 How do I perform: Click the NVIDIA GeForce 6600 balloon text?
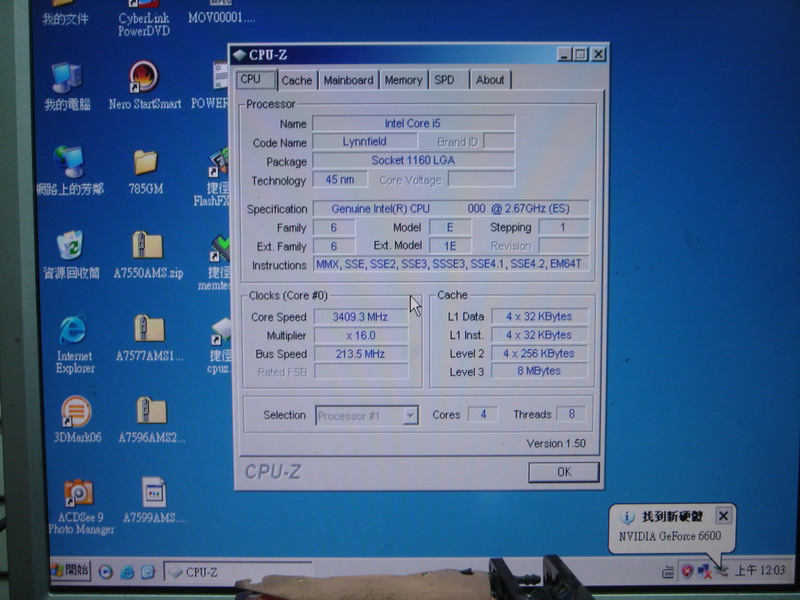[x=669, y=536]
